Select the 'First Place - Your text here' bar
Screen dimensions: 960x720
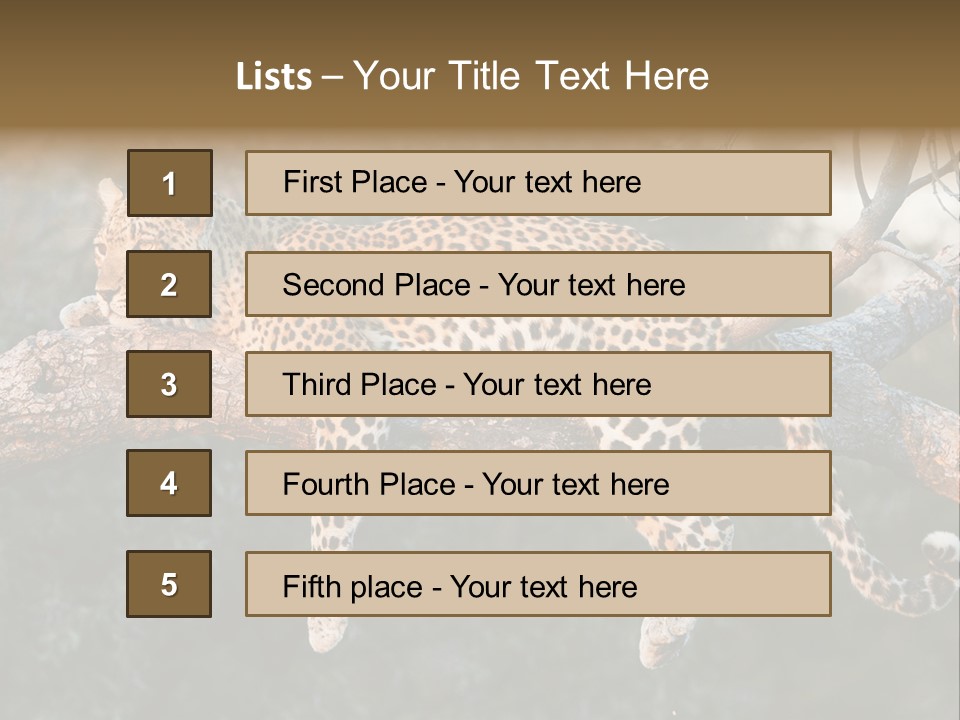[x=538, y=183]
